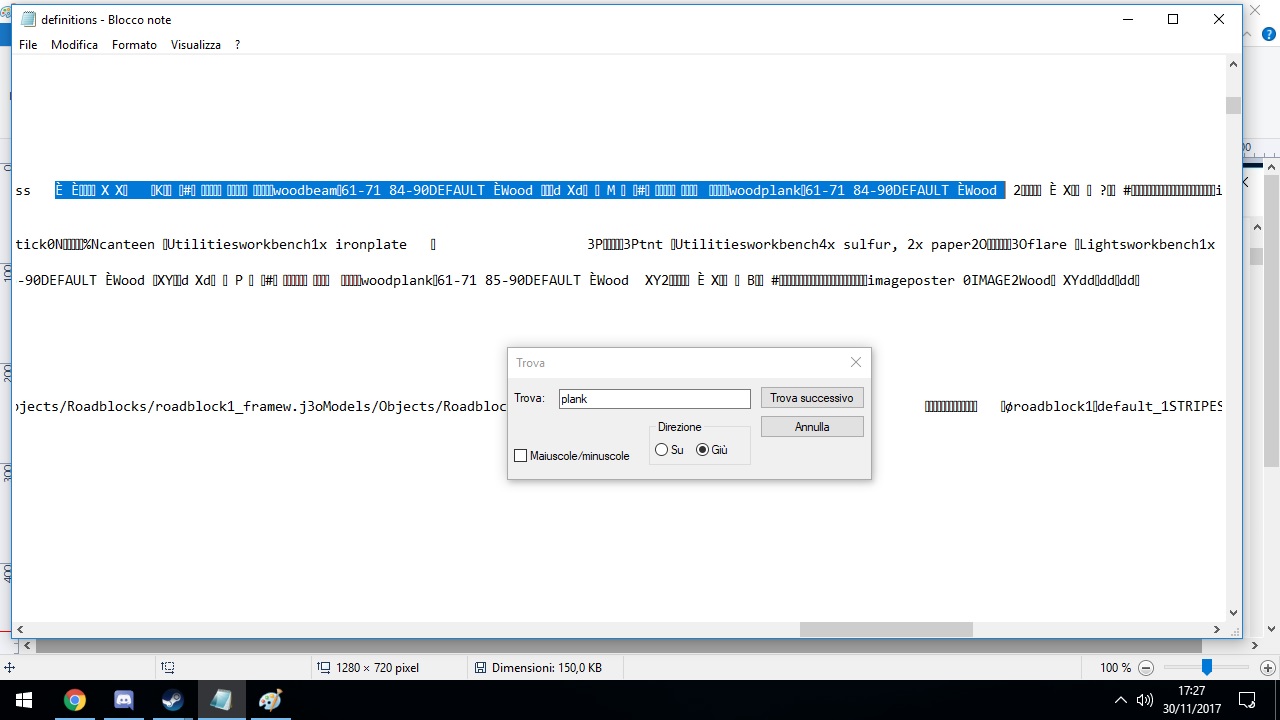Select the Su direction radio button
The height and width of the screenshot is (720, 1280).
tap(661, 450)
